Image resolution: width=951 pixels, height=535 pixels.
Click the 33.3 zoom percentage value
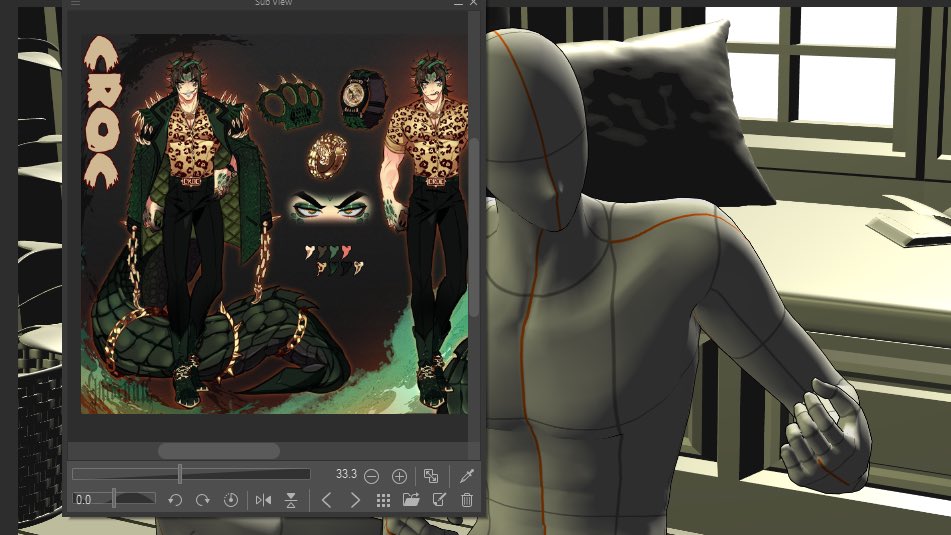click(346, 474)
